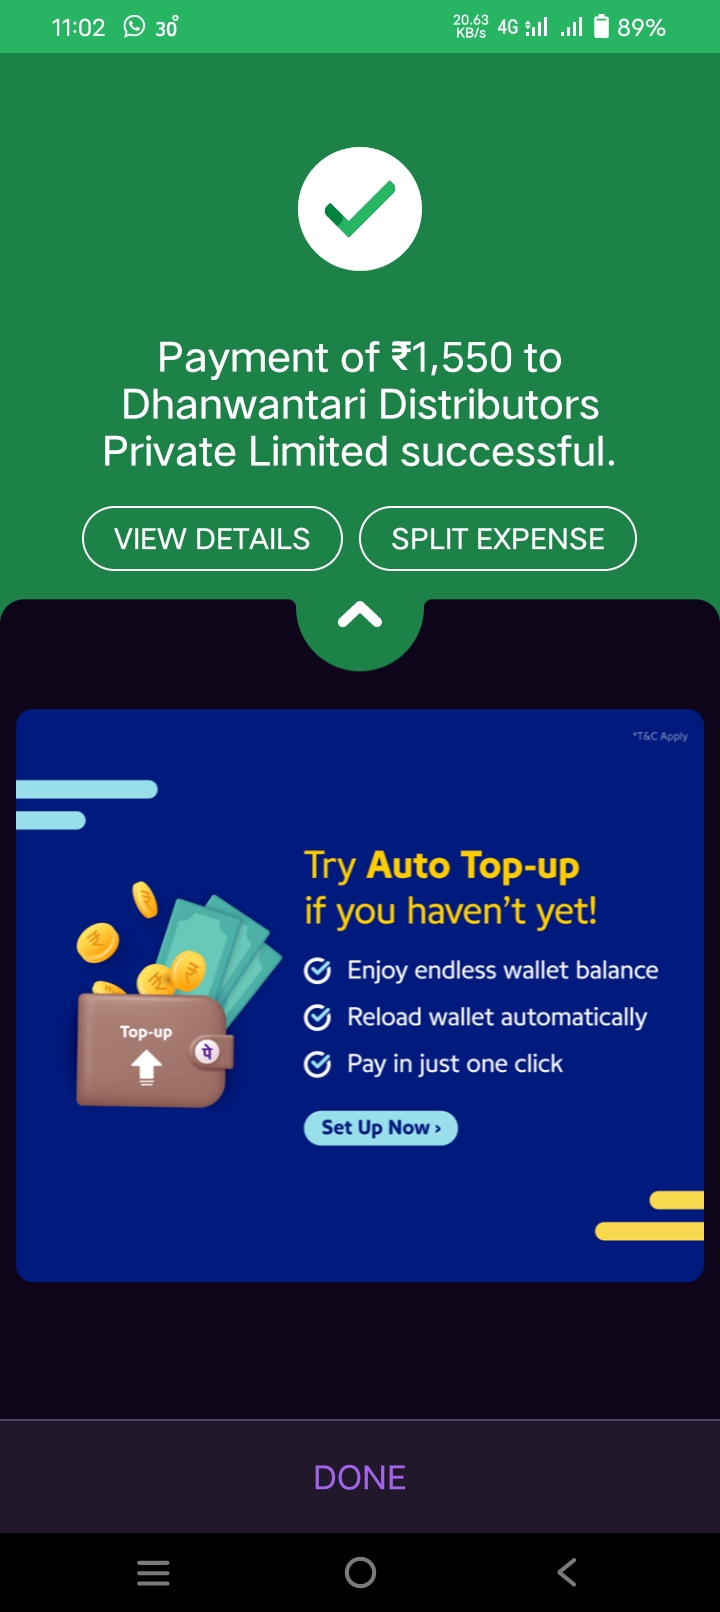Open the T&C Apply note

tap(660, 736)
